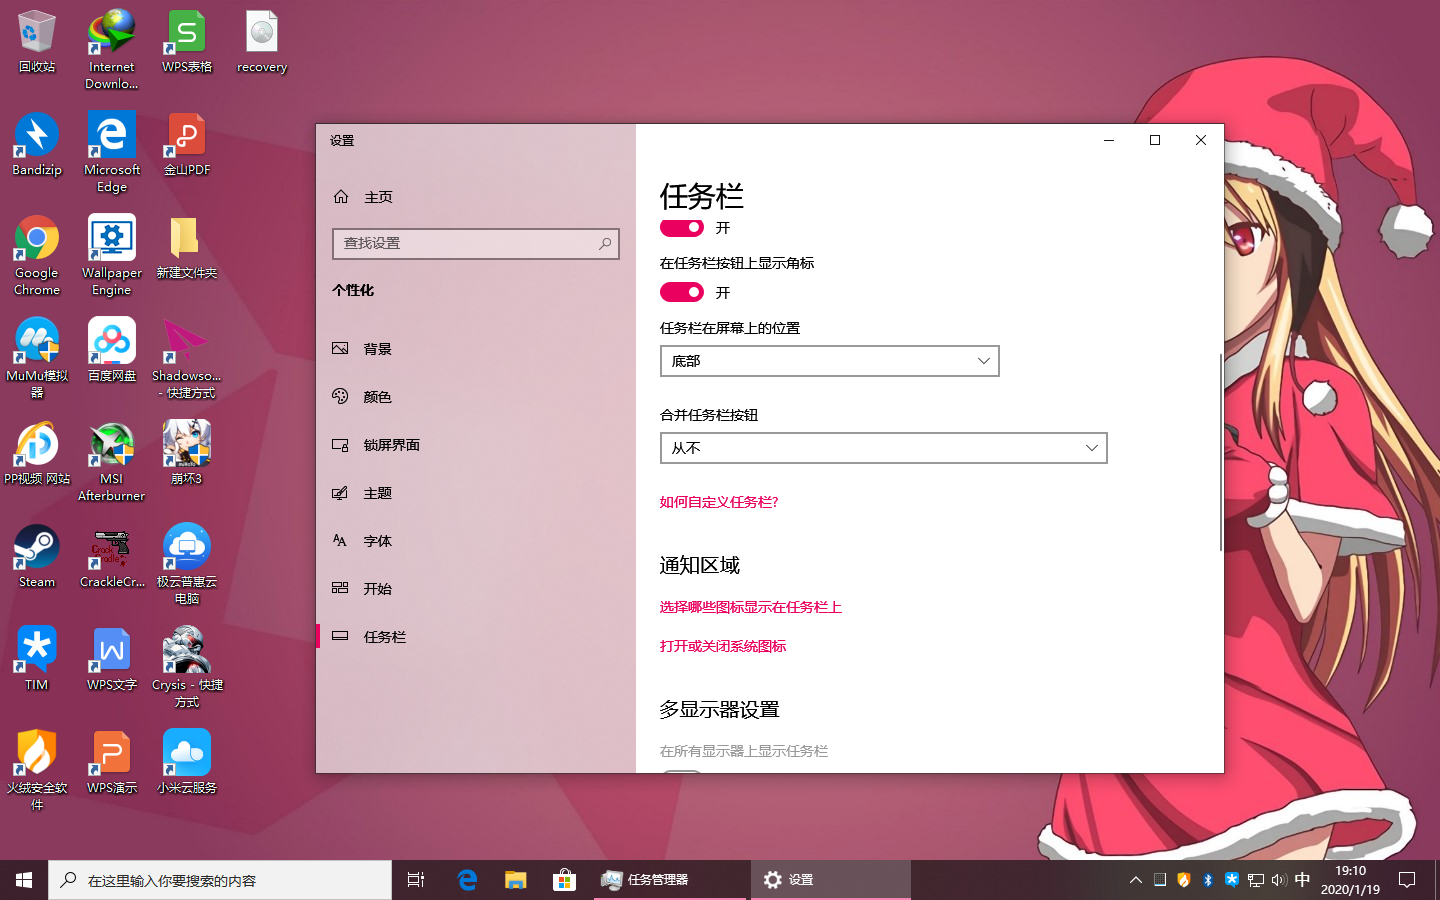Show hidden system tray icons chevron
1440x900 pixels.
pos(1135,880)
